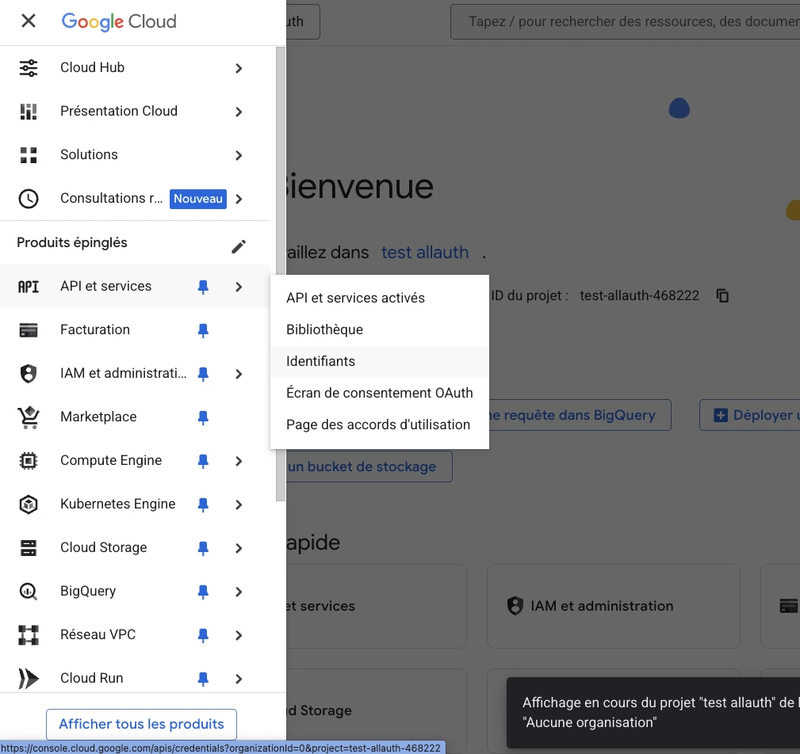The width and height of the screenshot is (800, 754).
Task: Open Bibliothèque from the submenu
Action: [x=379, y=330]
